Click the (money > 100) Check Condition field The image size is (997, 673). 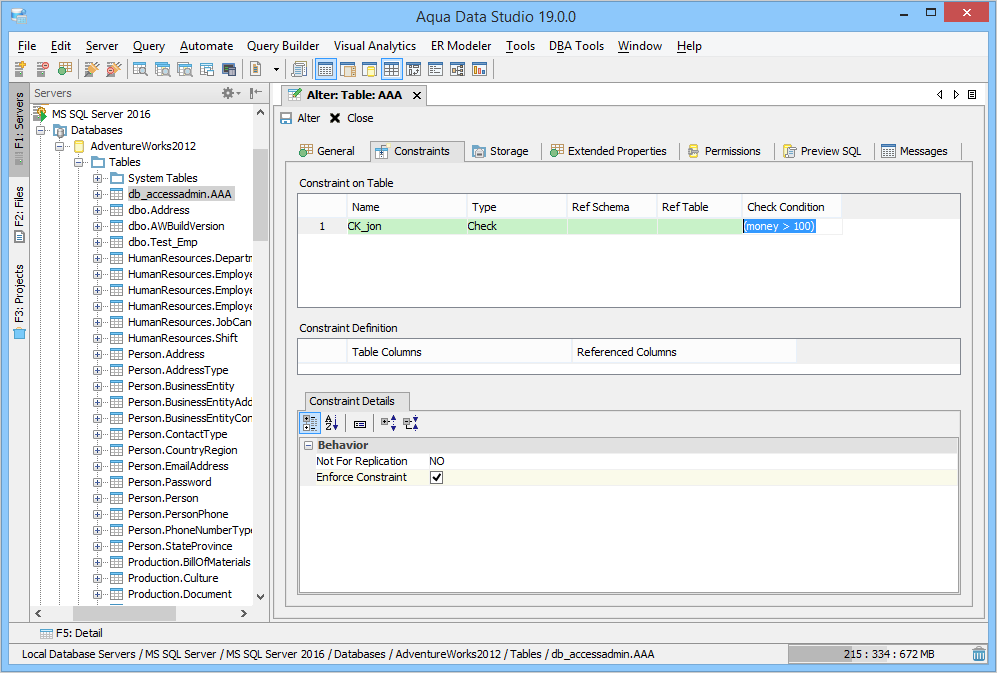(792, 226)
